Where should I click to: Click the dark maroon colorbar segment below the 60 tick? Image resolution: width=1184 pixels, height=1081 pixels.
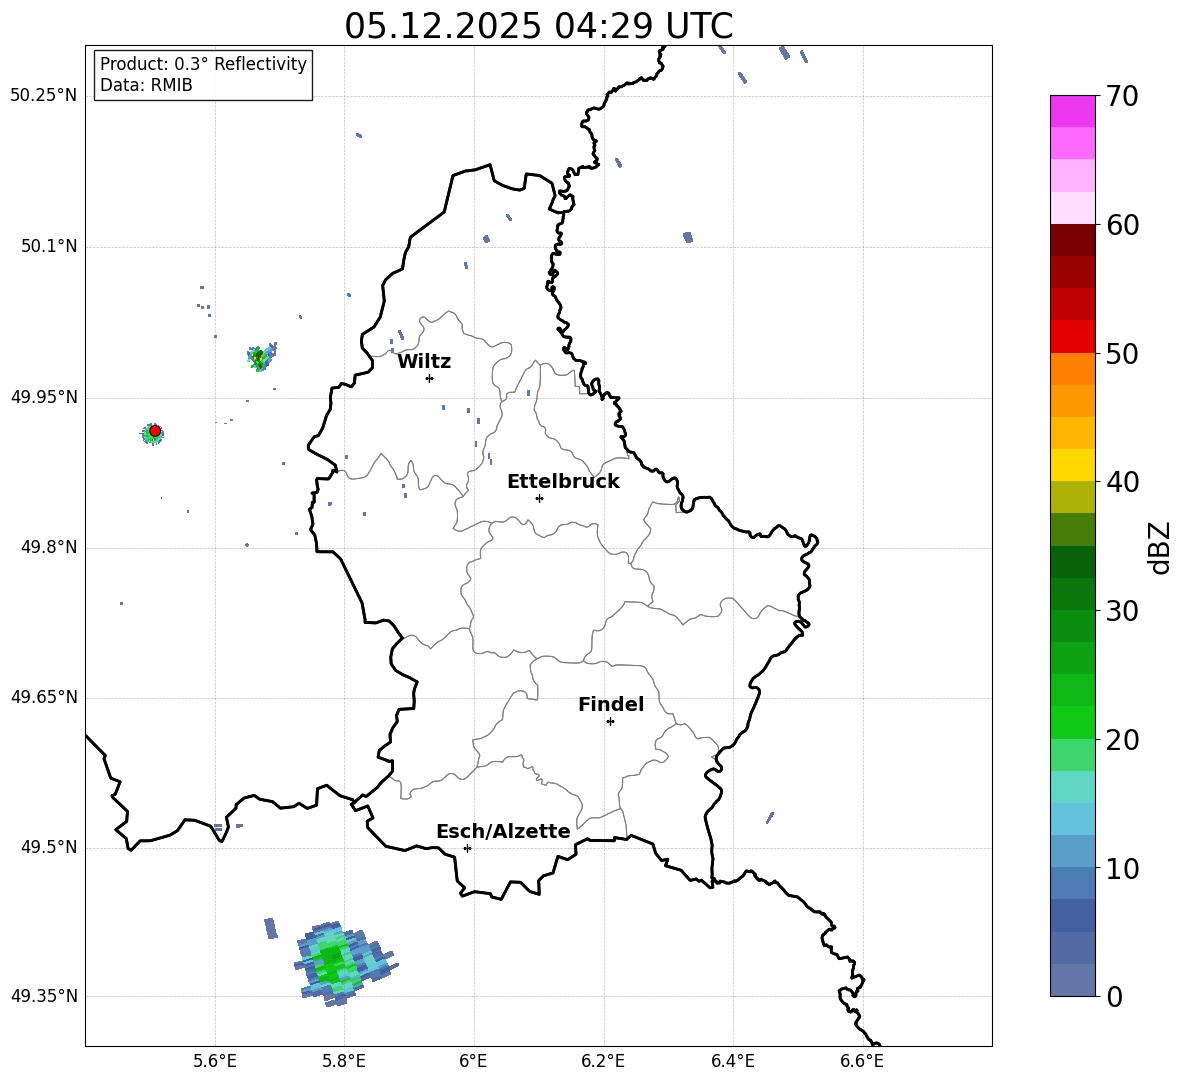pos(1072,241)
